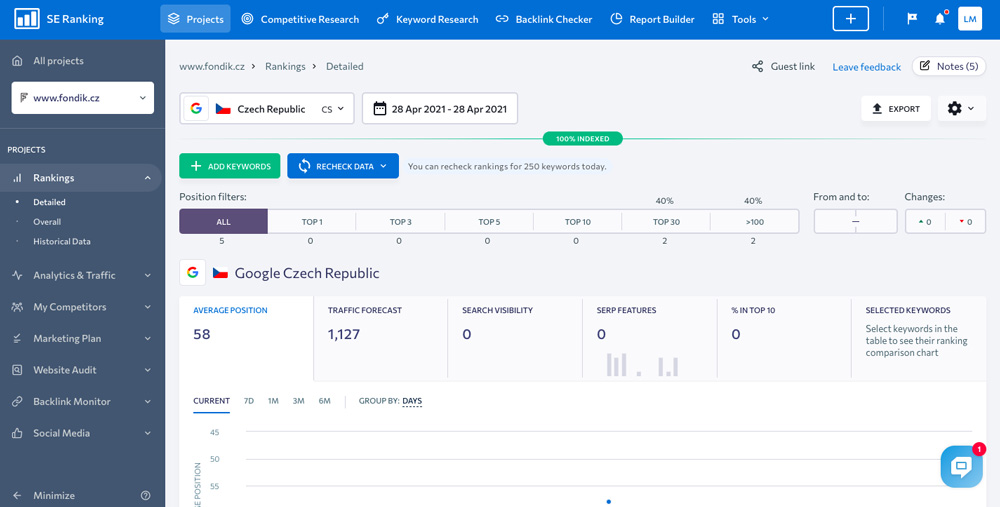Select AVERAGE POSITION metric card
The width and height of the screenshot is (1000, 507).
[x=246, y=338]
